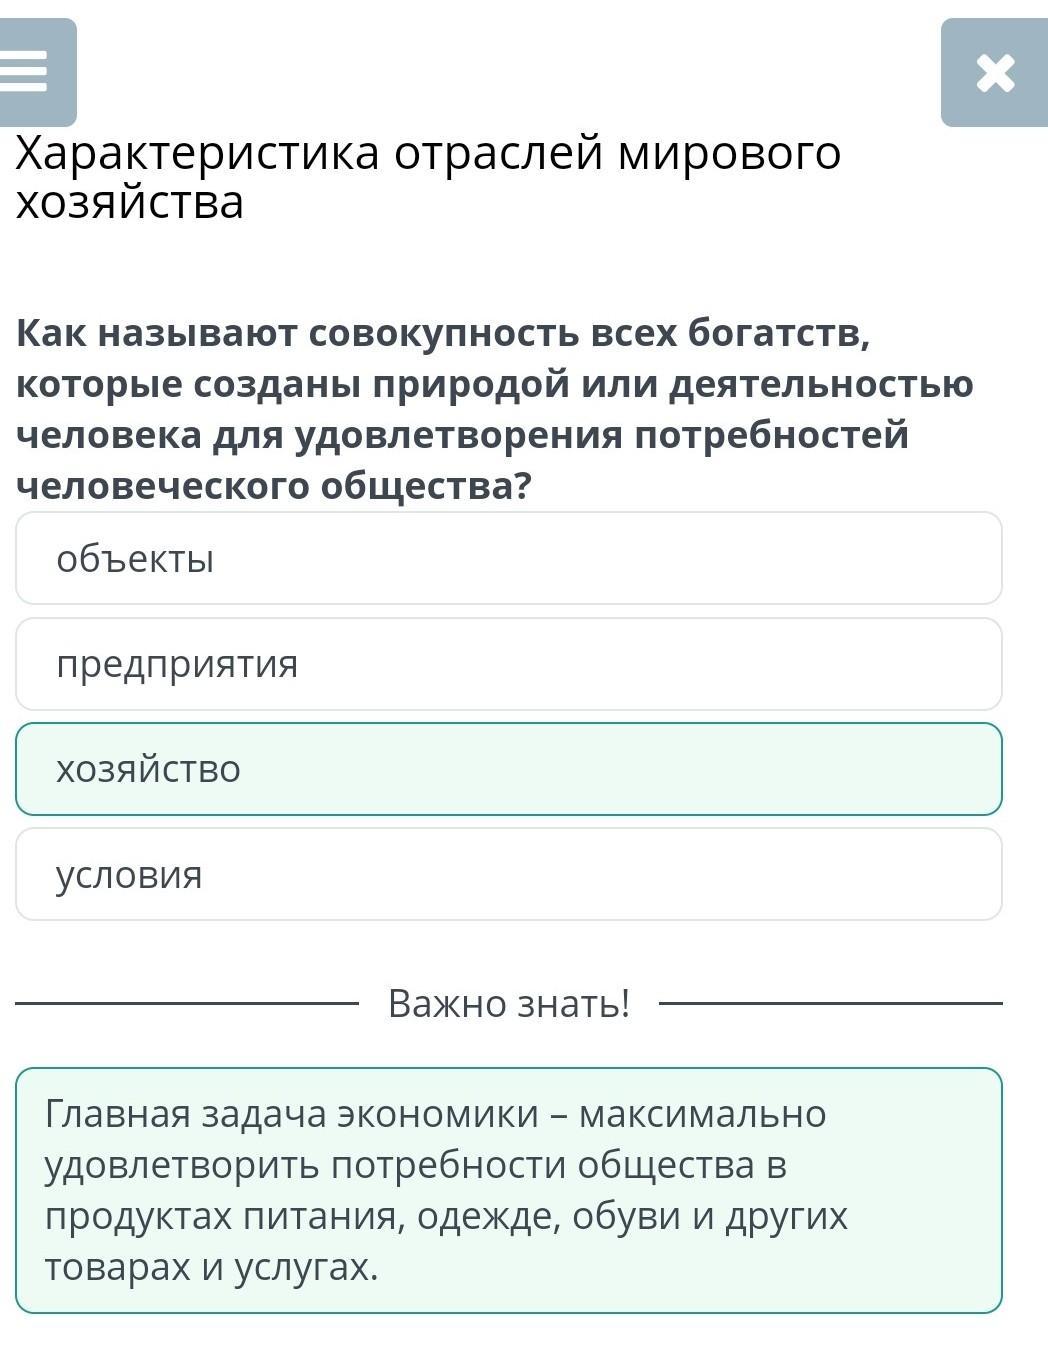Select the answer option «объекты»
The image size is (1048, 1354).
(x=508, y=558)
